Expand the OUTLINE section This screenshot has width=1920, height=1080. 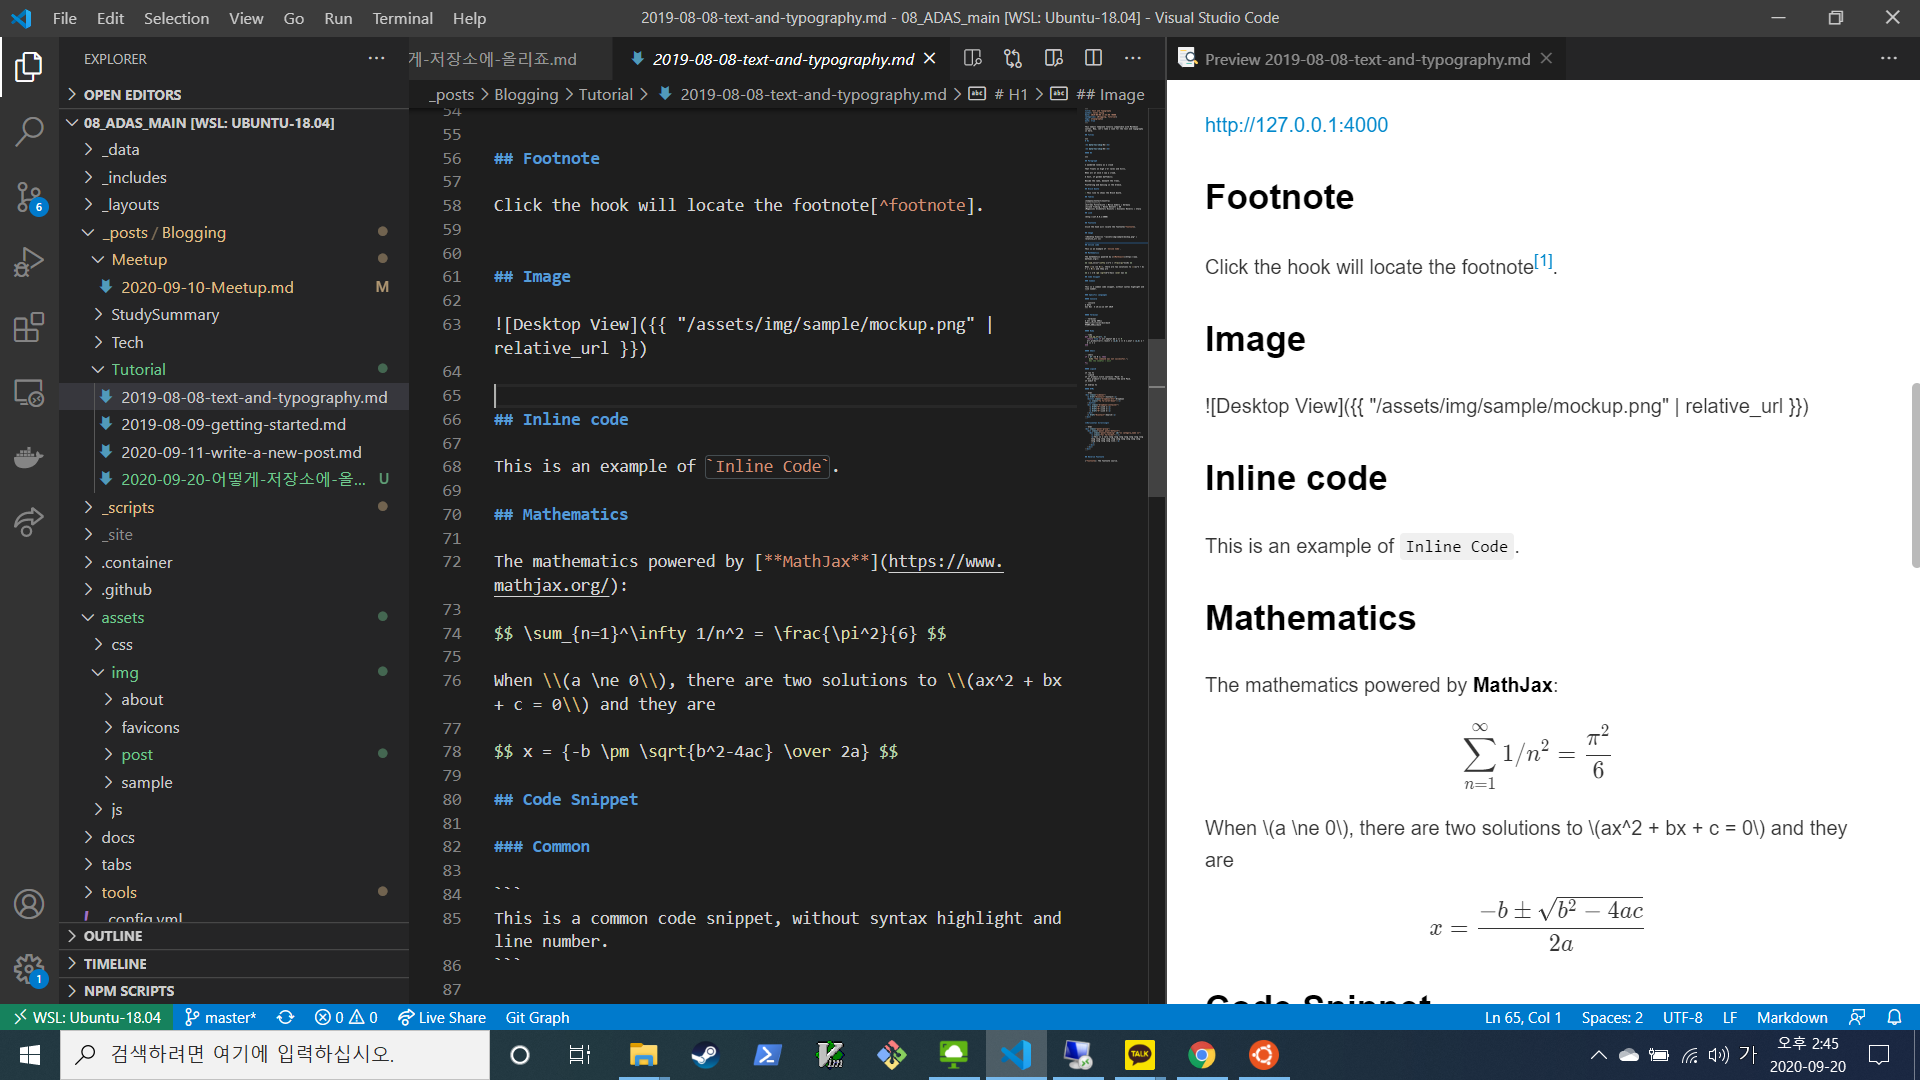coord(113,936)
